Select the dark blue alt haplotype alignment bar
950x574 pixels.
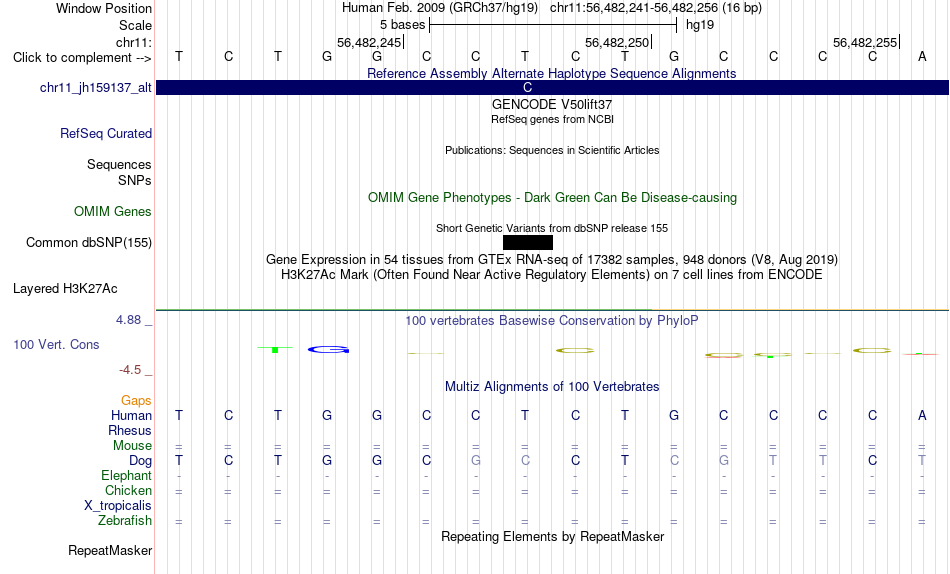coord(552,87)
